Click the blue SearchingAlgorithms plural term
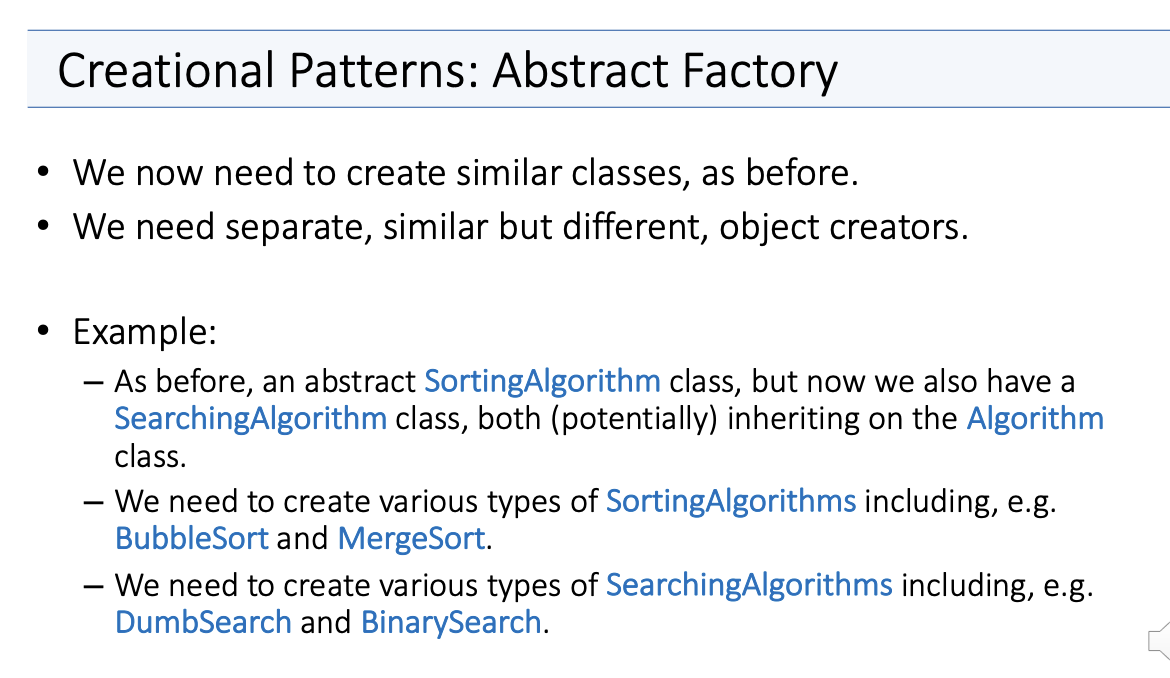The height and width of the screenshot is (678, 1170). pos(749,585)
